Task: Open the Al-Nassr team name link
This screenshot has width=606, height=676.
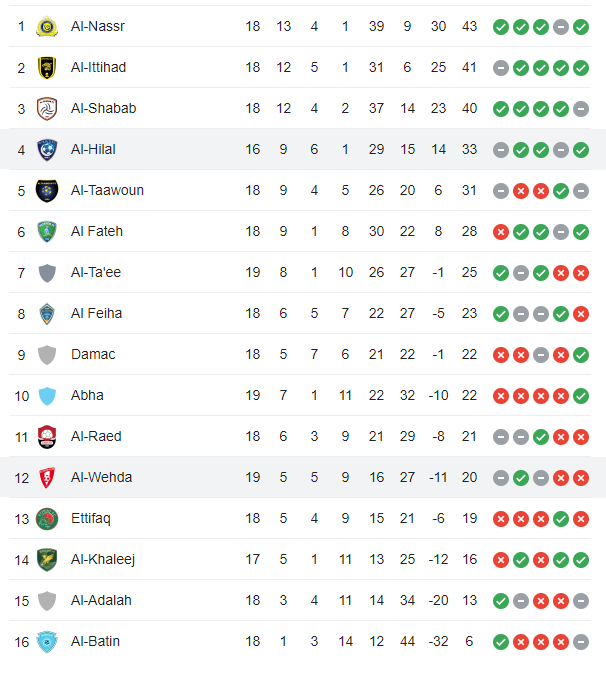Action: (98, 26)
